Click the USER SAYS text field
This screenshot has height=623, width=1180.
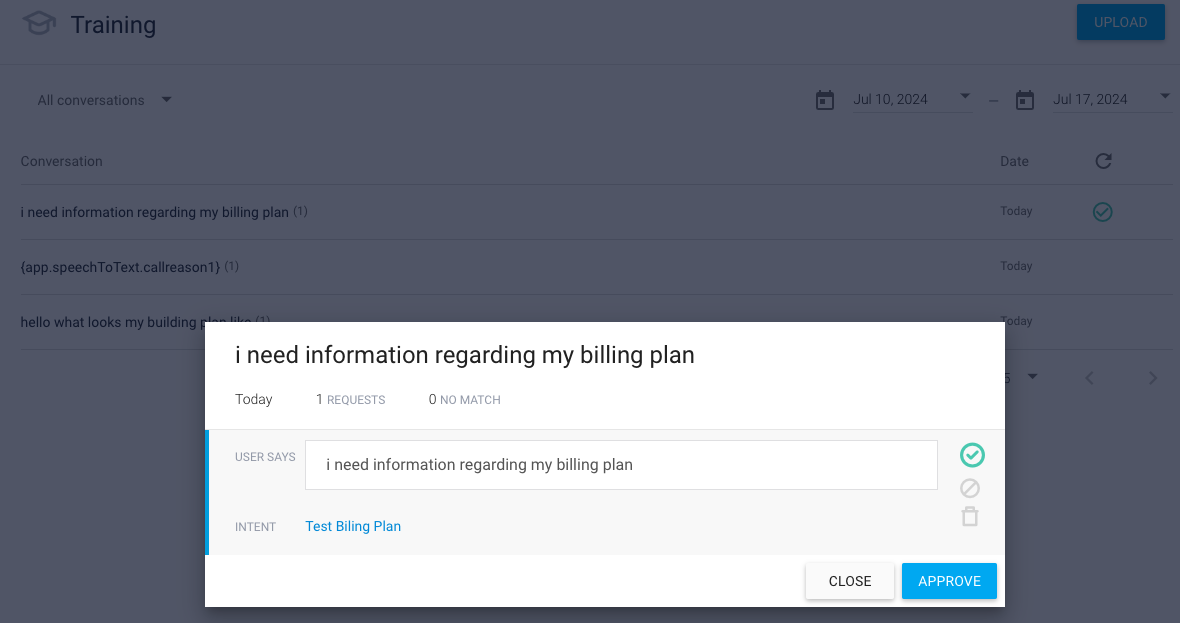621,465
